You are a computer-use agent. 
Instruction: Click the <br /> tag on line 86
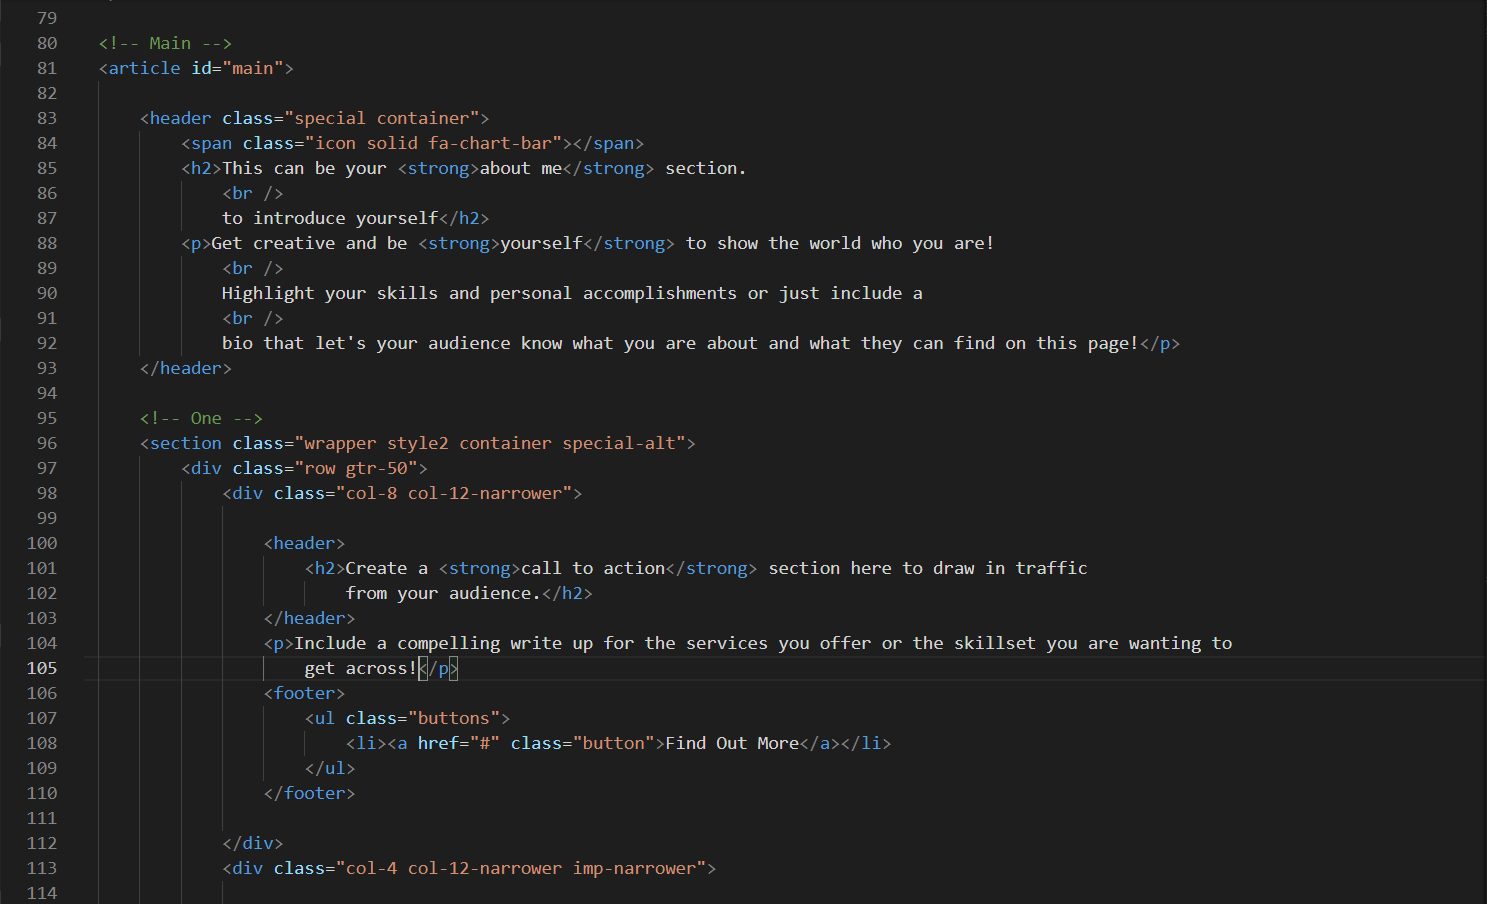253,193
